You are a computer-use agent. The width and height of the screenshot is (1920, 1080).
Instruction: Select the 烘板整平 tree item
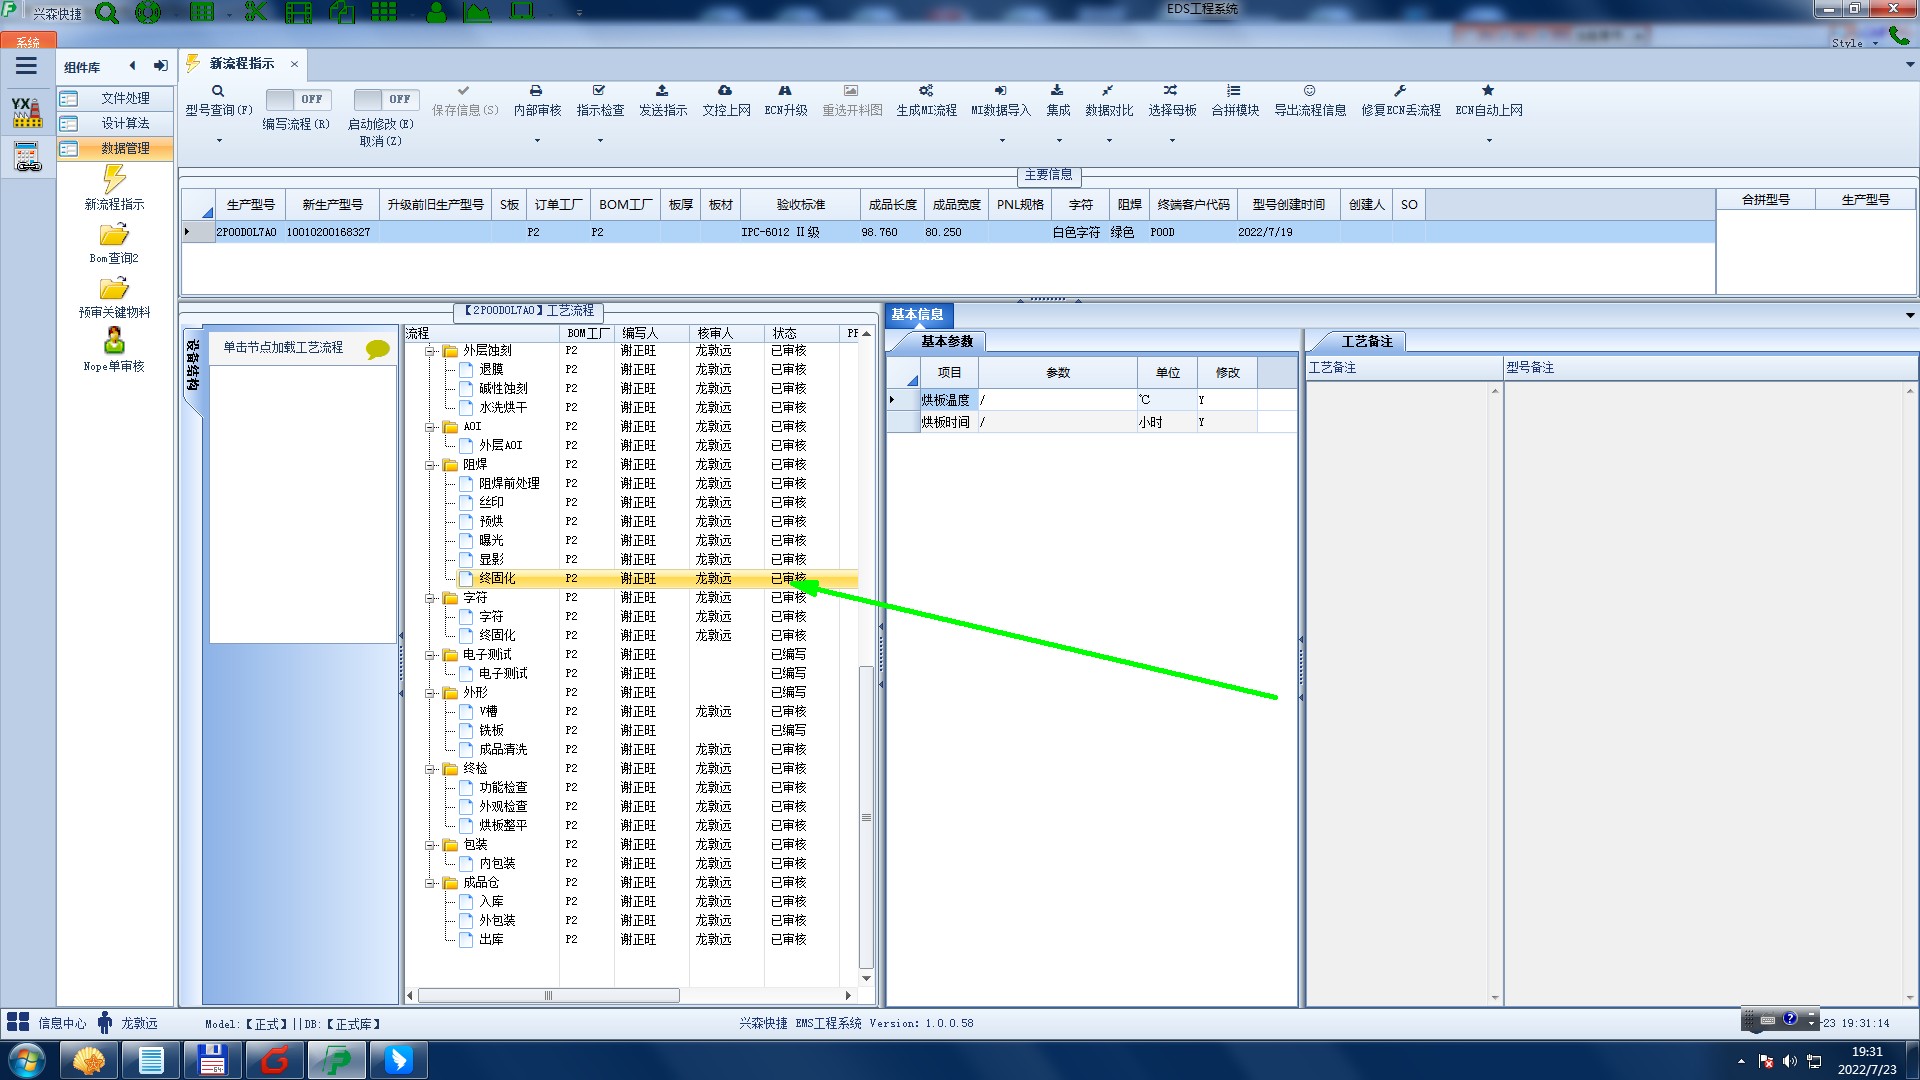coord(502,826)
